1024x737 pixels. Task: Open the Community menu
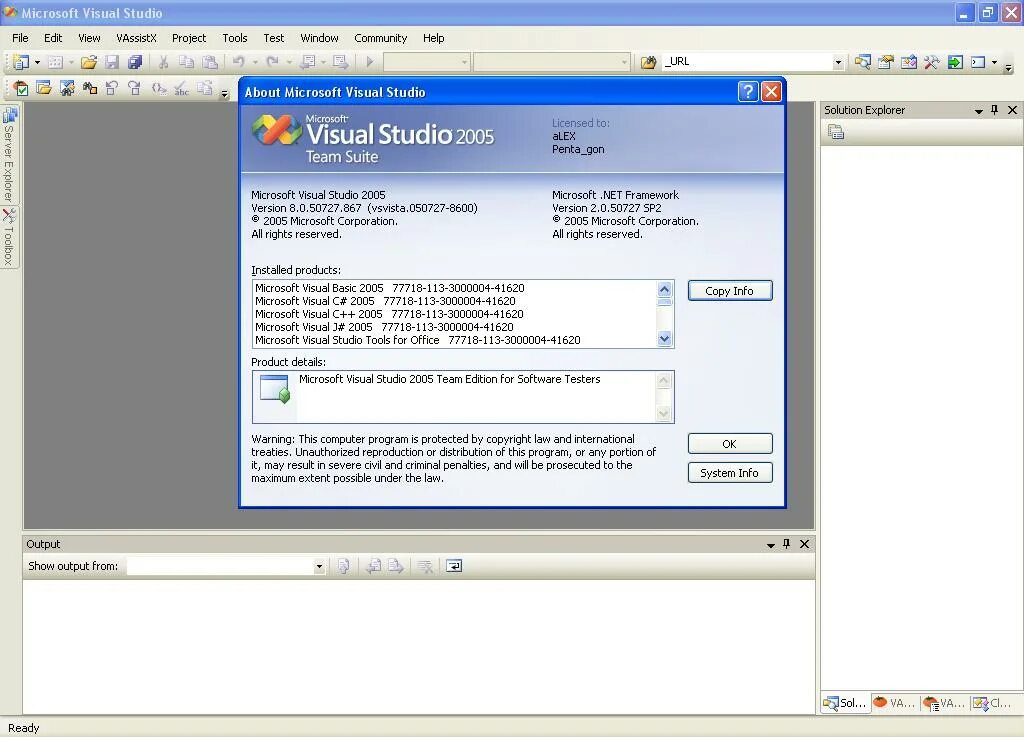[380, 38]
